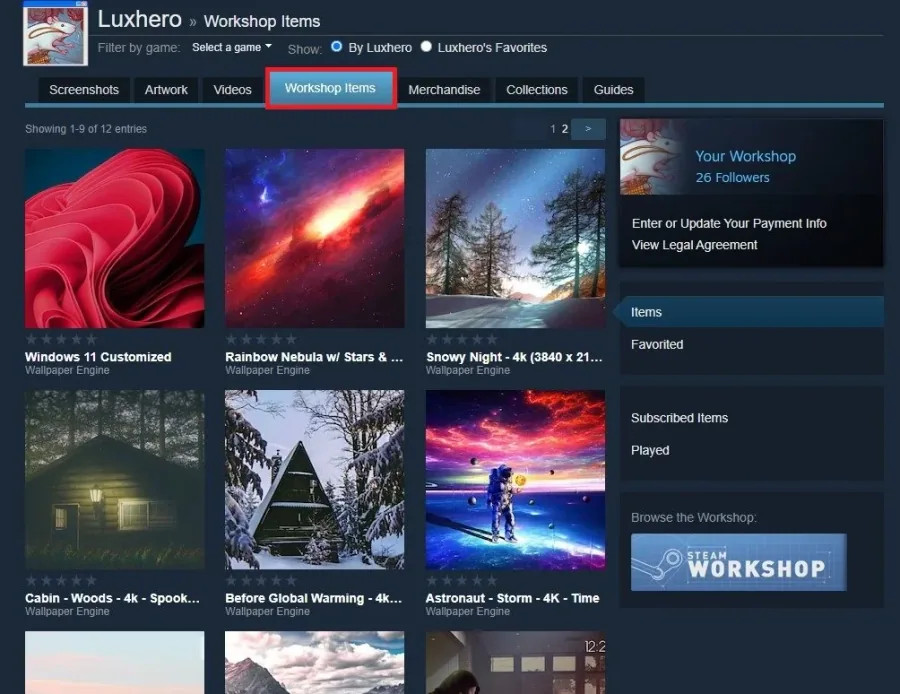Click the star rating under Astronaut Storm
This screenshot has height=694, width=900.
462,580
